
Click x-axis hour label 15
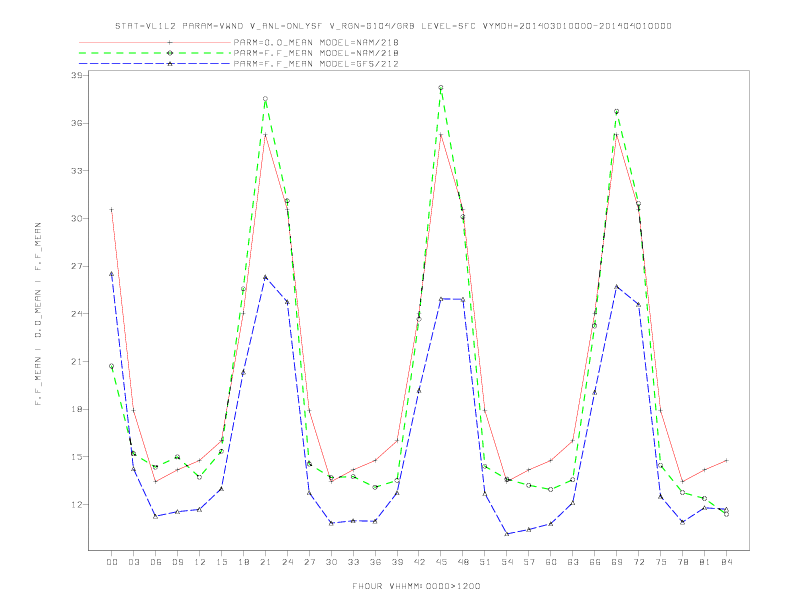(x=221, y=562)
